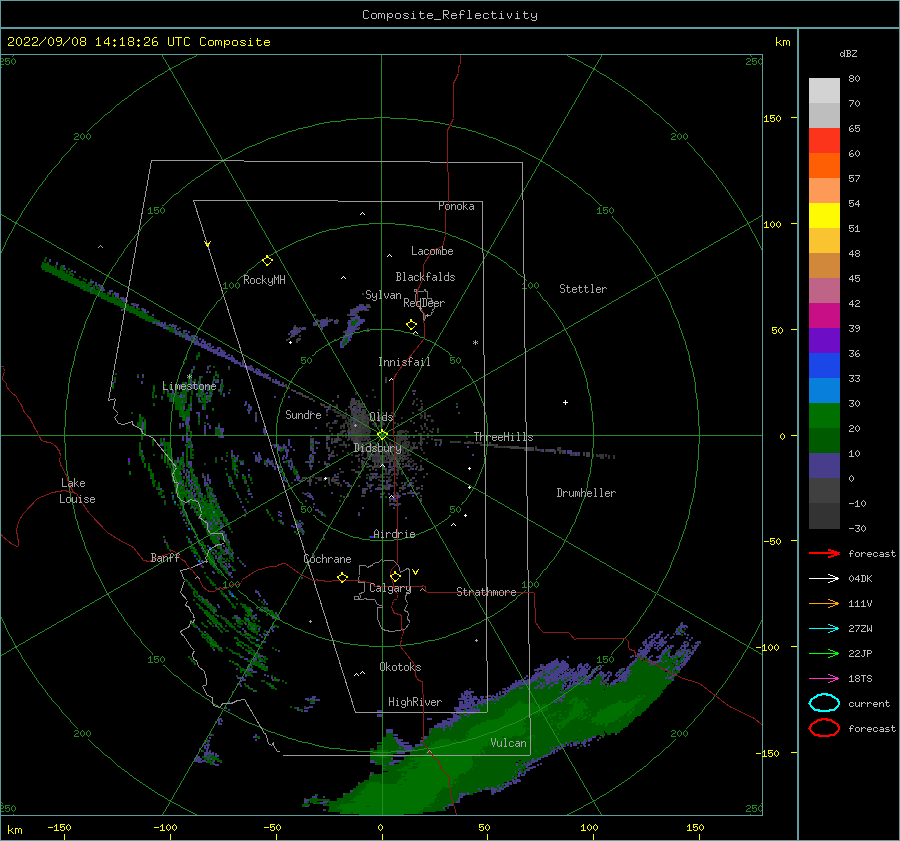Click the Sylvan label
Viewport: 900px width, 841px height.
383,295
